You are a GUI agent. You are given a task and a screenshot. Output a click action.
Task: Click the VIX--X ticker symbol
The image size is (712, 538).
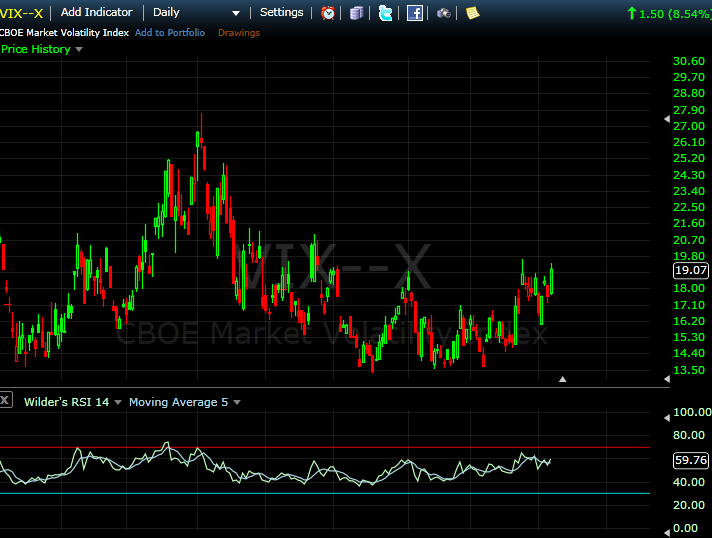pos(21,13)
